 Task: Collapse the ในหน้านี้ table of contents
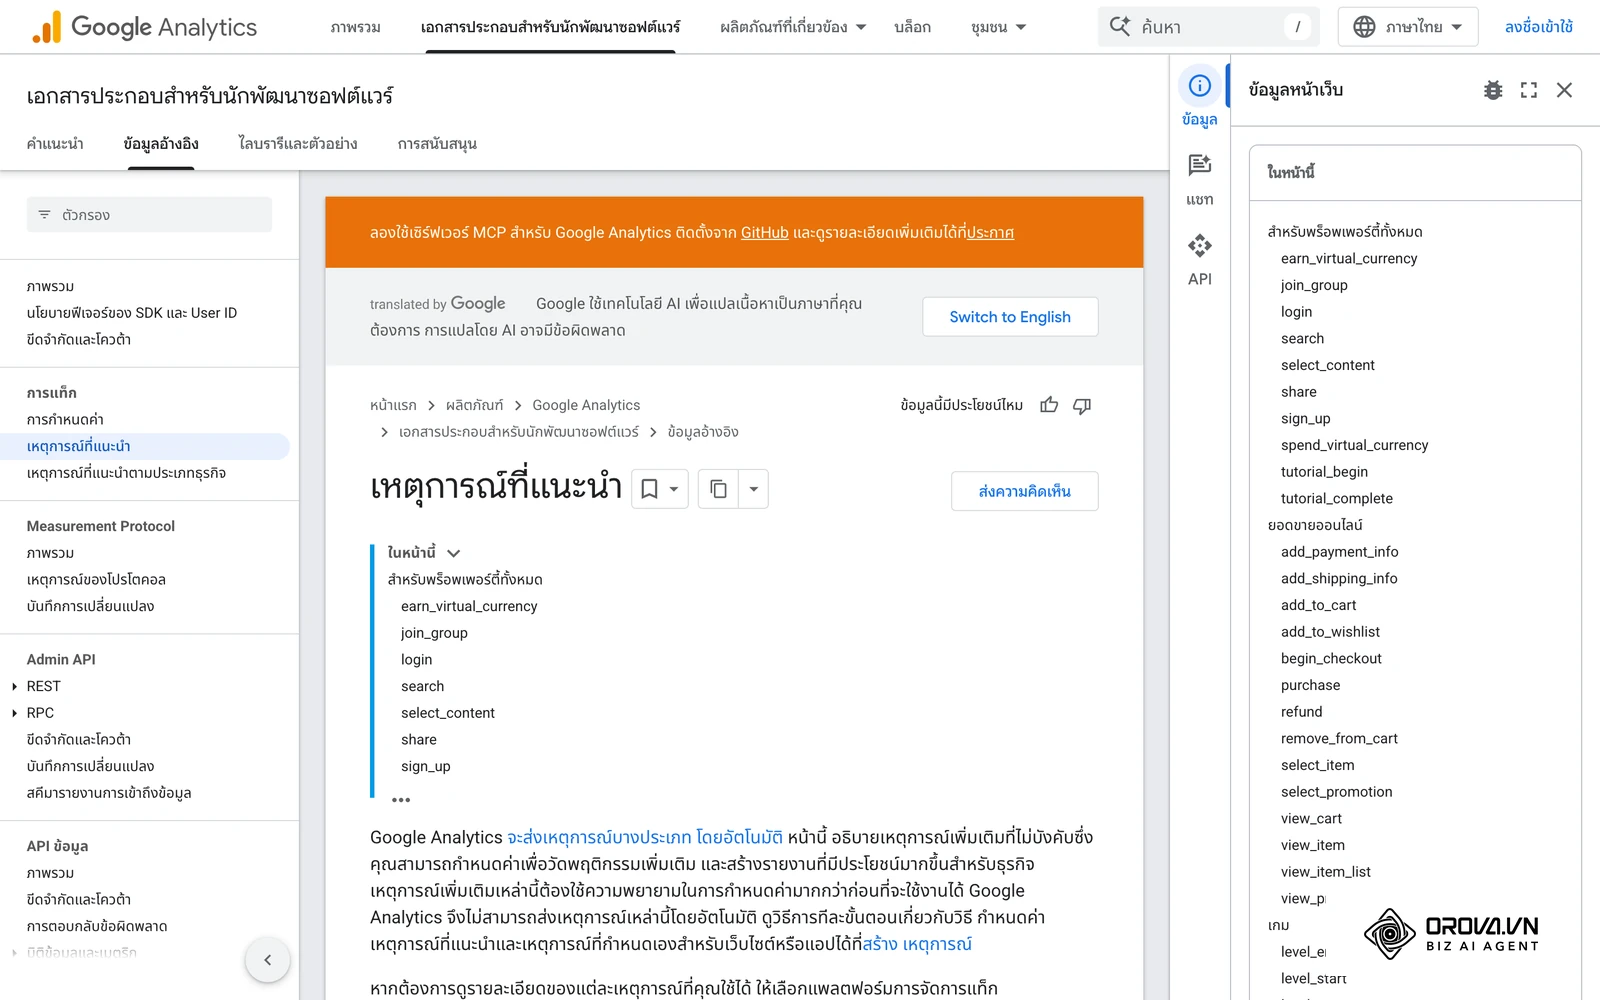click(454, 553)
